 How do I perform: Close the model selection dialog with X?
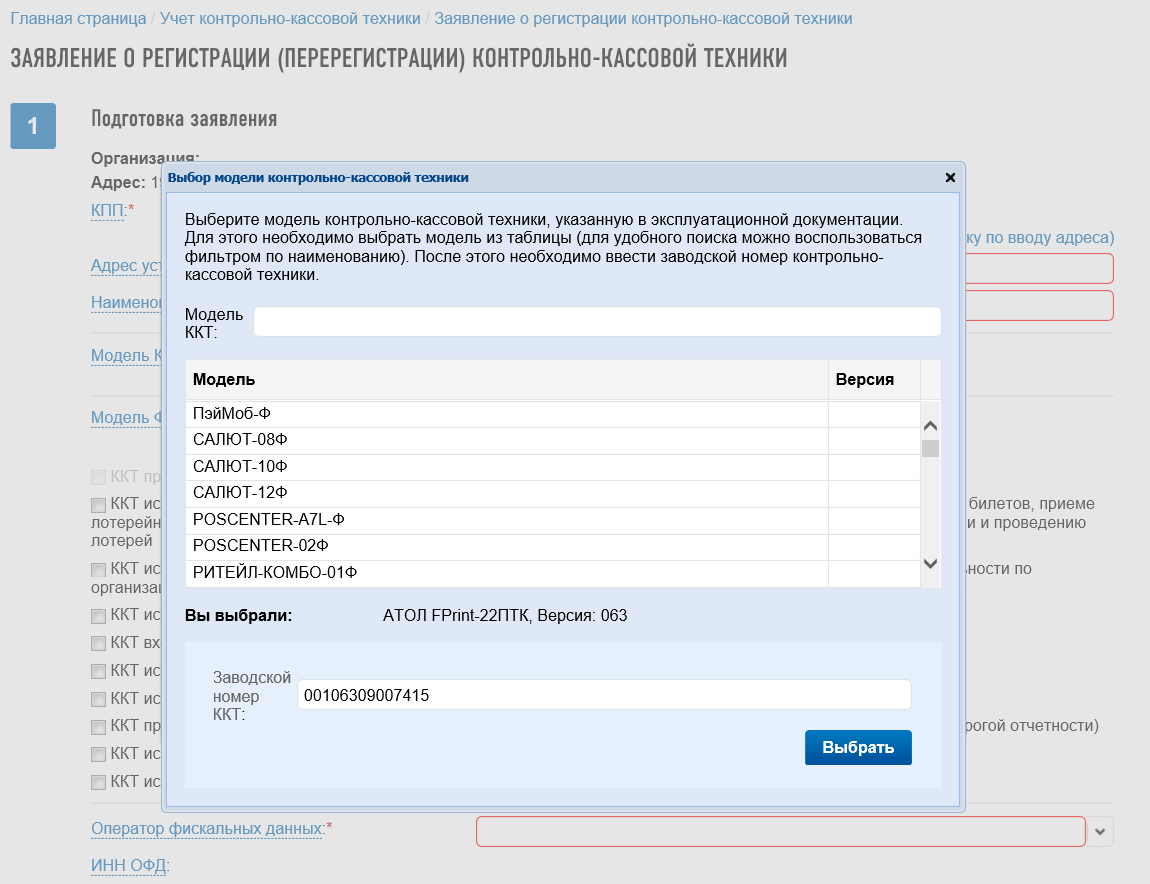pyautogui.click(x=950, y=178)
